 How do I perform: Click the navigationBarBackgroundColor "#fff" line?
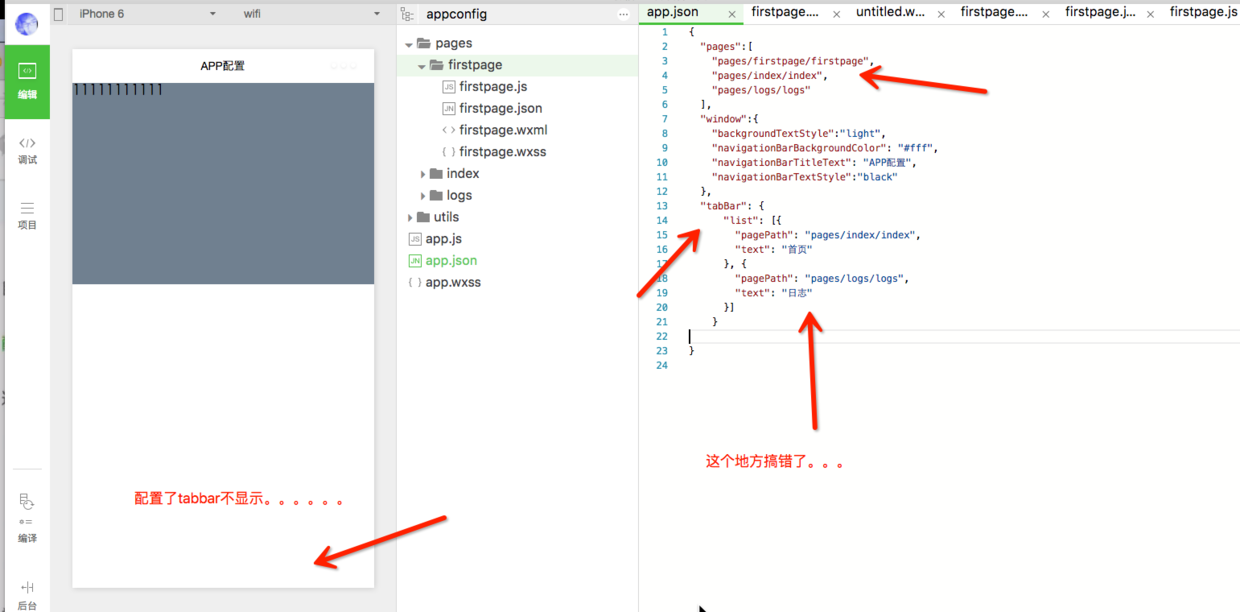click(826, 148)
